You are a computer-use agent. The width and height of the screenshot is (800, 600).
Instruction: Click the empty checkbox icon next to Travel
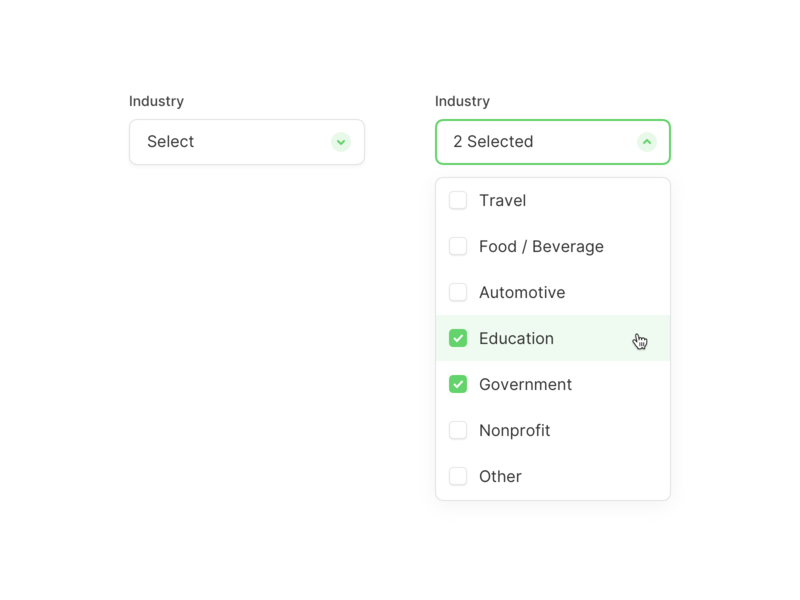tap(458, 200)
